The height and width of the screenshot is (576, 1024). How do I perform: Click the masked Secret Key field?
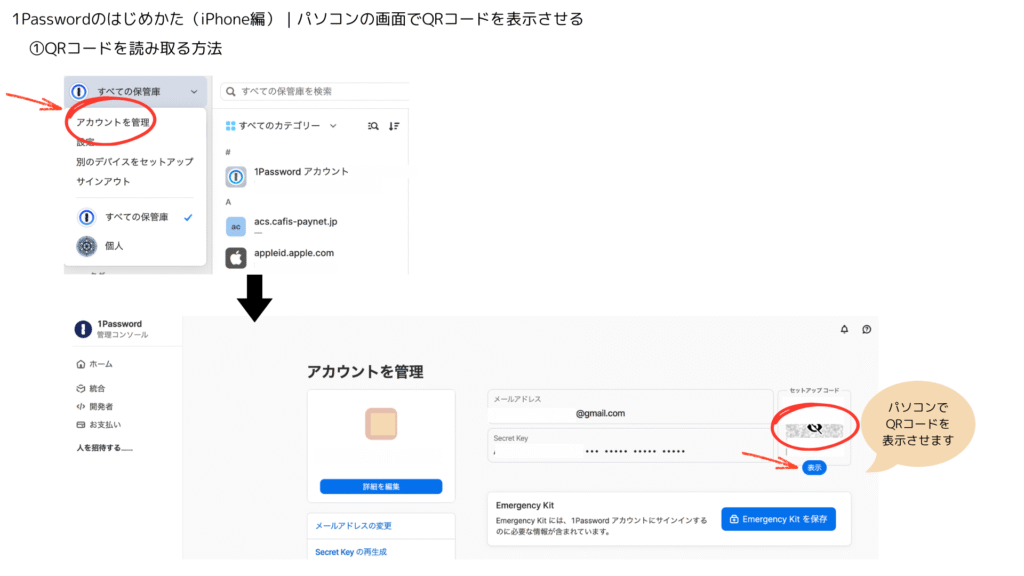pyautogui.click(x=630, y=445)
